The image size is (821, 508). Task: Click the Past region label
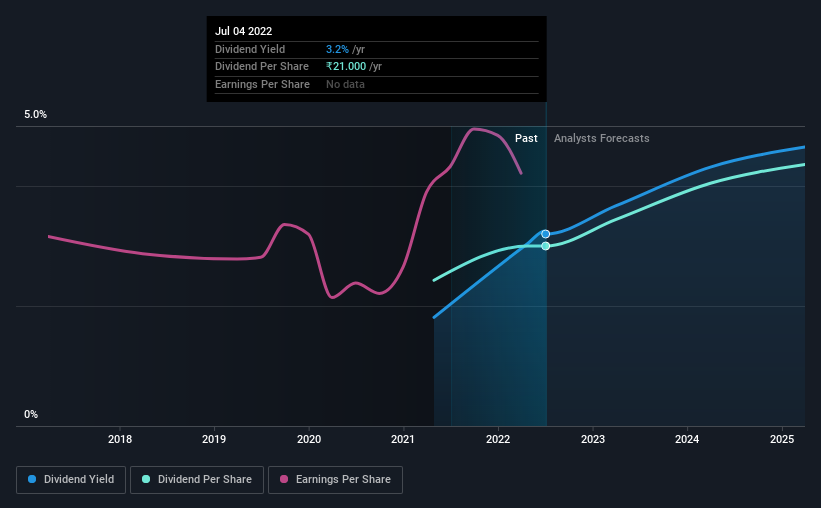(x=526, y=138)
